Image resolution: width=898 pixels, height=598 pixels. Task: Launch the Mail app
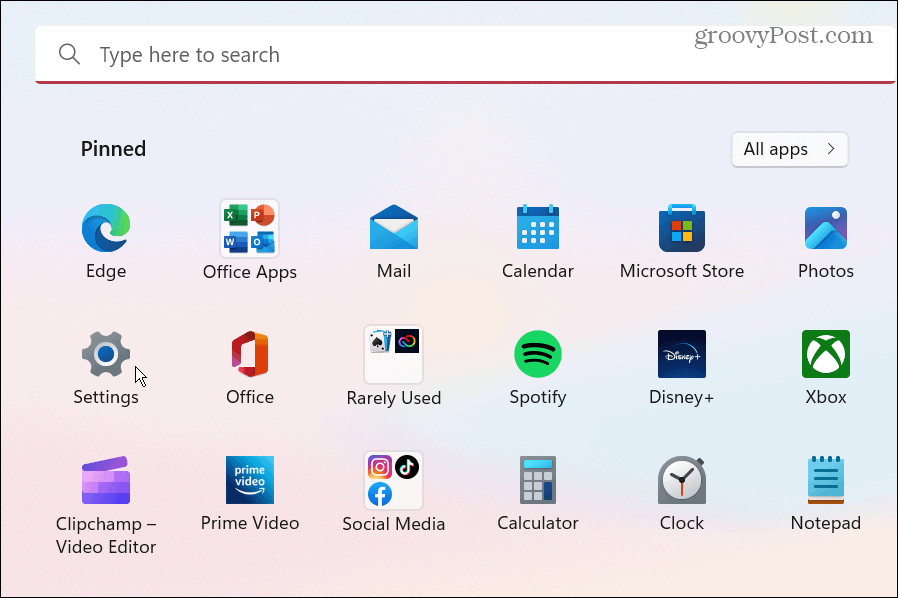[x=393, y=227]
